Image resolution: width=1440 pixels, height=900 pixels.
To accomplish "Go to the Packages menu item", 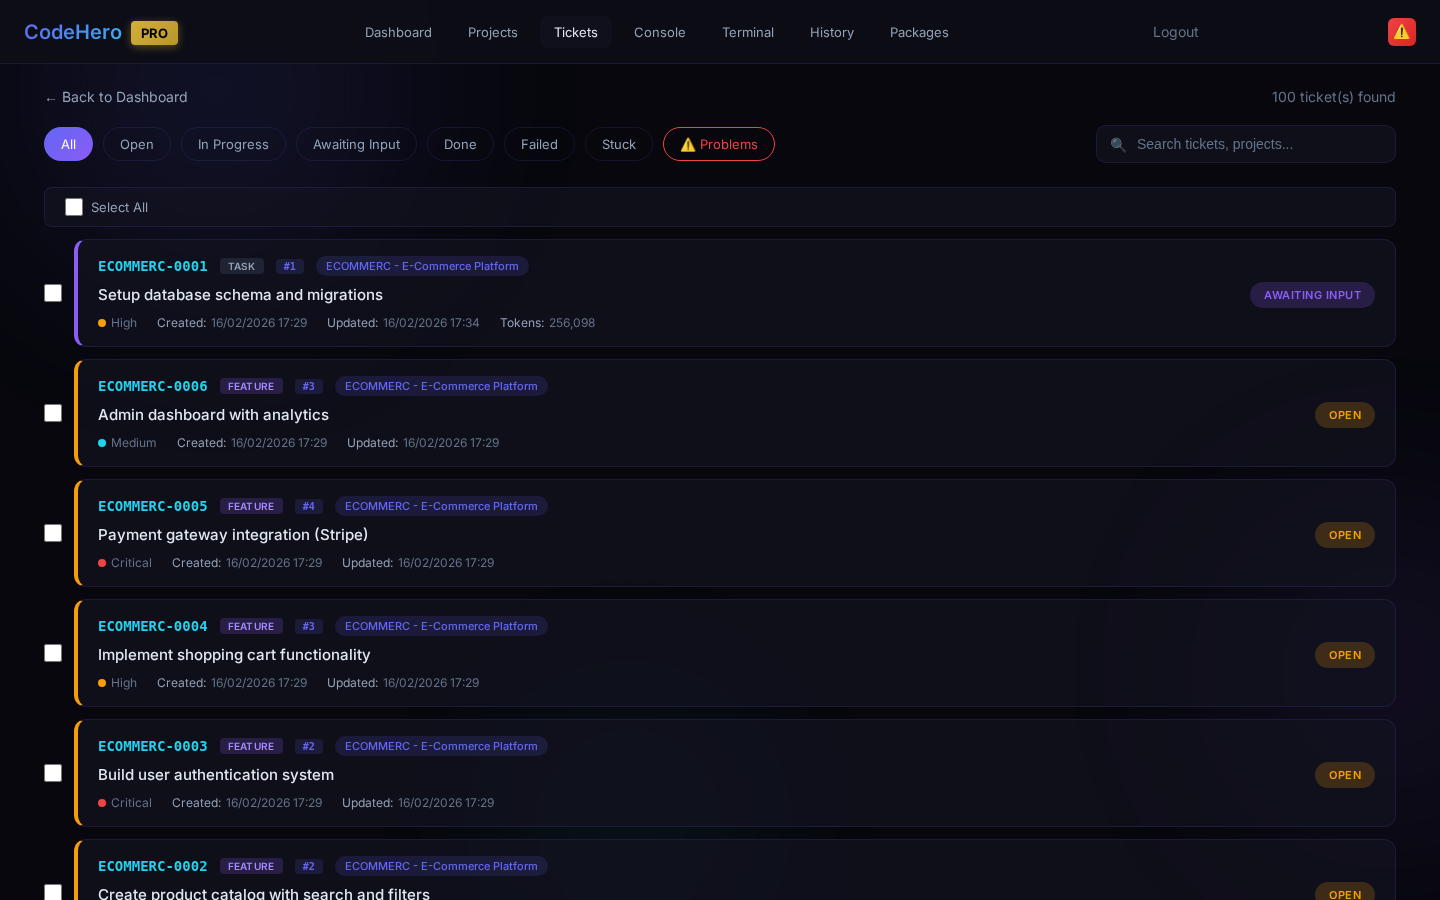I will pos(918,32).
